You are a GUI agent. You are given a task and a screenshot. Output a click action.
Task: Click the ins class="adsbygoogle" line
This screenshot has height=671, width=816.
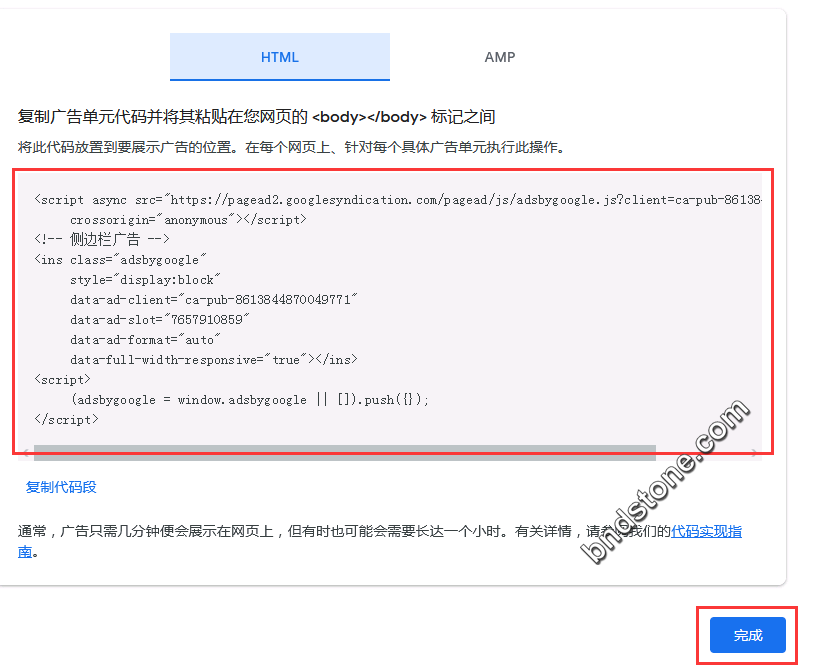[x=120, y=260]
